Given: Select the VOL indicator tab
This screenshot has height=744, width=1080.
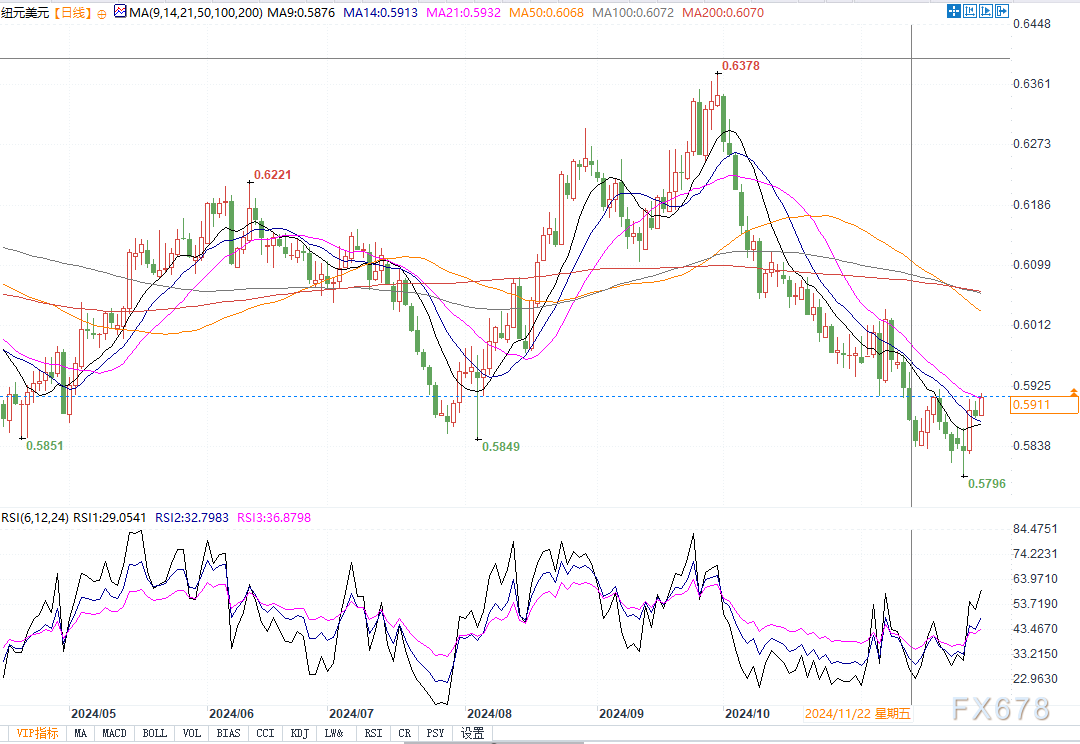Looking at the screenshot, I should (x=192, y=733).
